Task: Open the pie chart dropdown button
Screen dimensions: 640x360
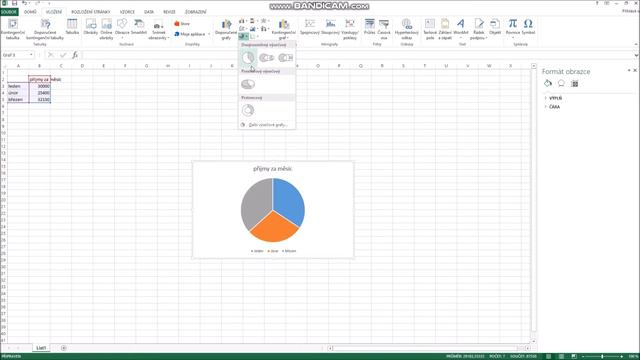Action: coord(244,37)
